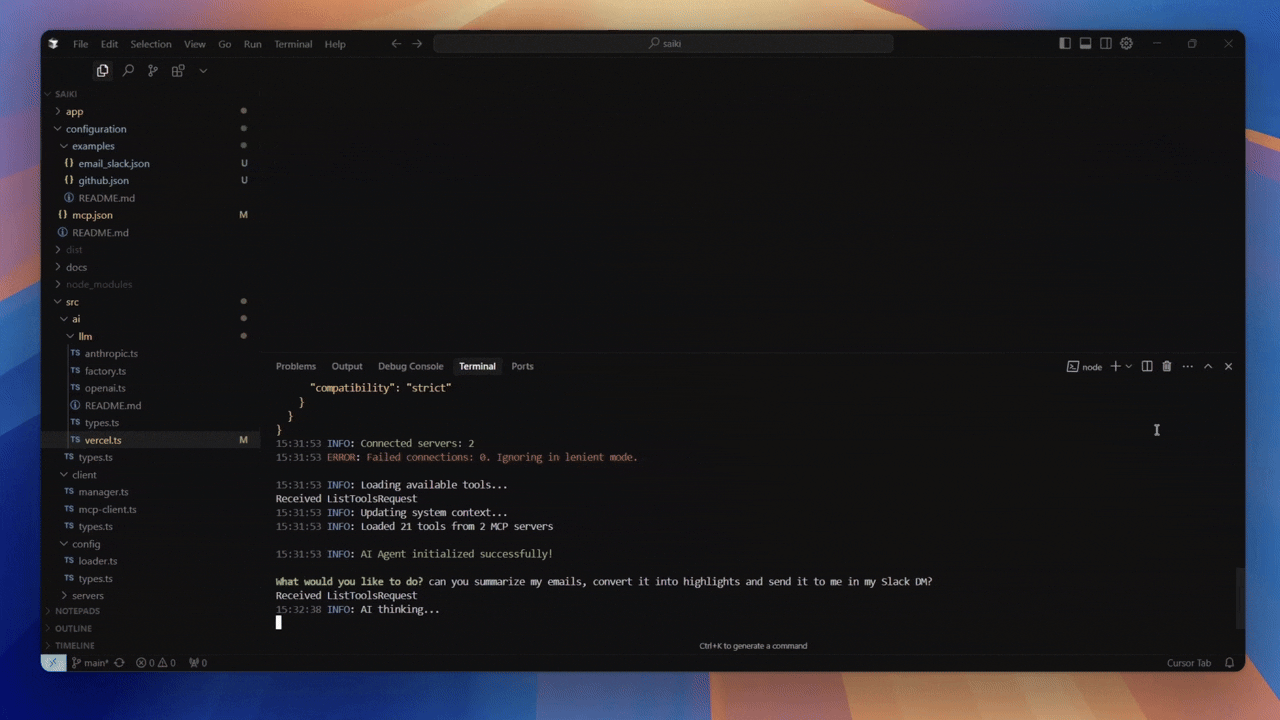Open the Search view icon
Image resolution: width=1280 pixels, height=720 pixels.
[128, 71]
